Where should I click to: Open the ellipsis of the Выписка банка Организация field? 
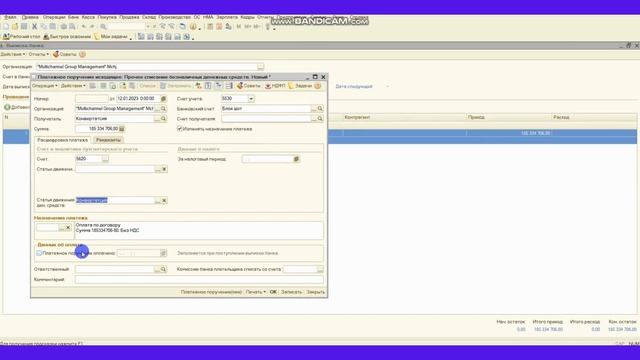pyautogui.click(x=260, y=67)
